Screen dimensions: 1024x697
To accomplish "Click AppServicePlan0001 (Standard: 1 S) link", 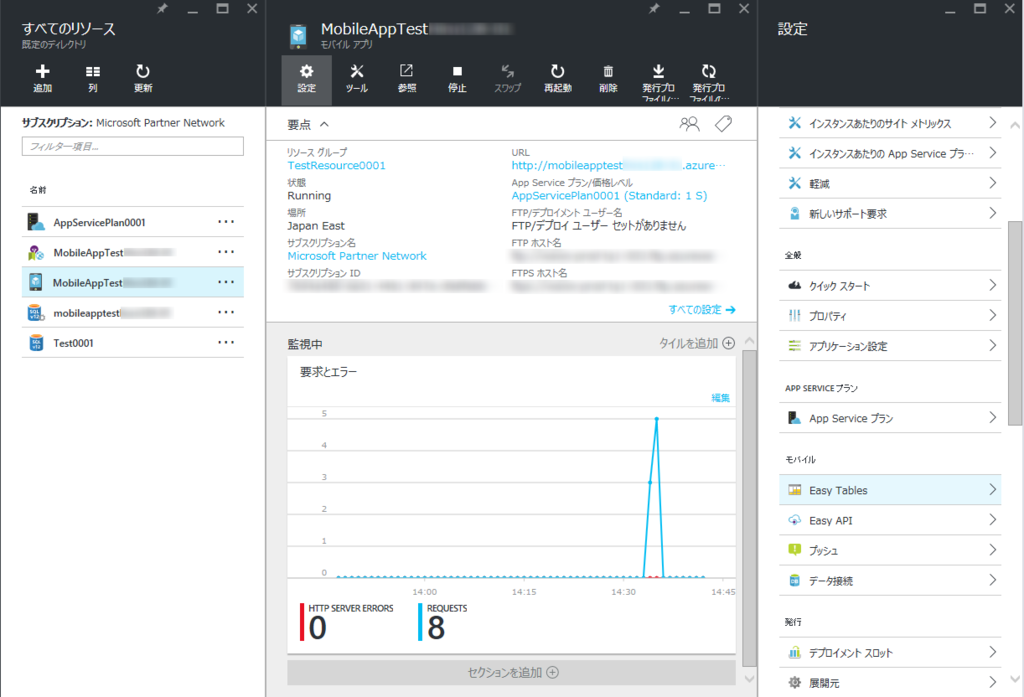I will pyautogui.click(x=609, y=195).
